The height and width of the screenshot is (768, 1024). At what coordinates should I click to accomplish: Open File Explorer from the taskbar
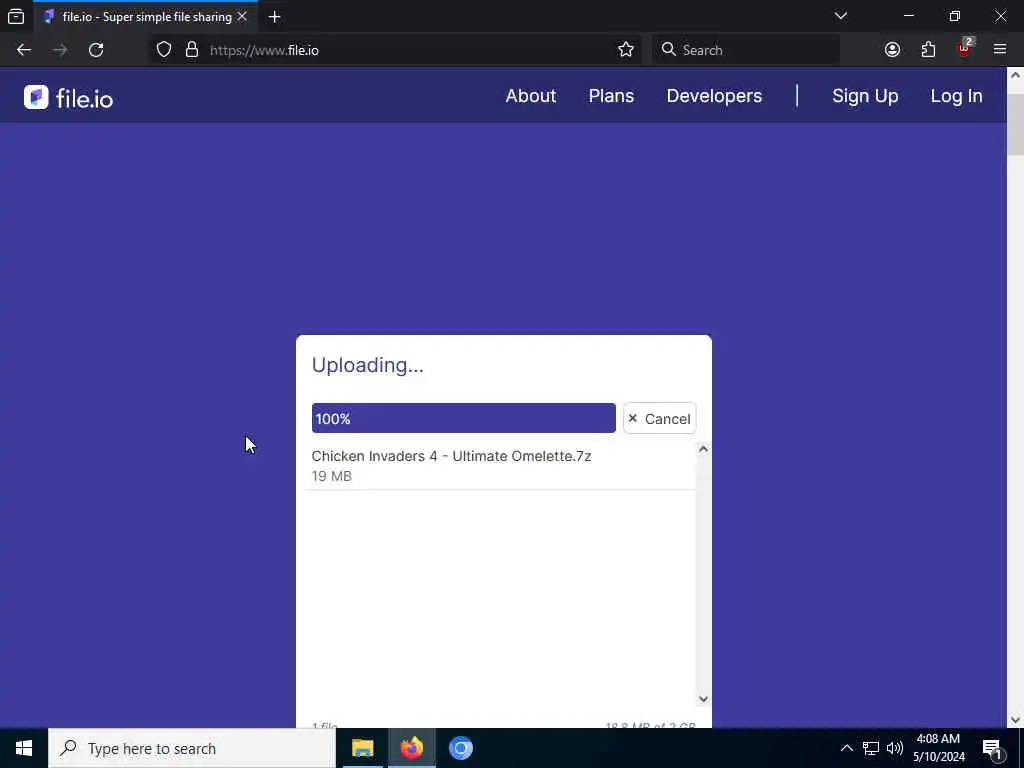pos(362,748)
